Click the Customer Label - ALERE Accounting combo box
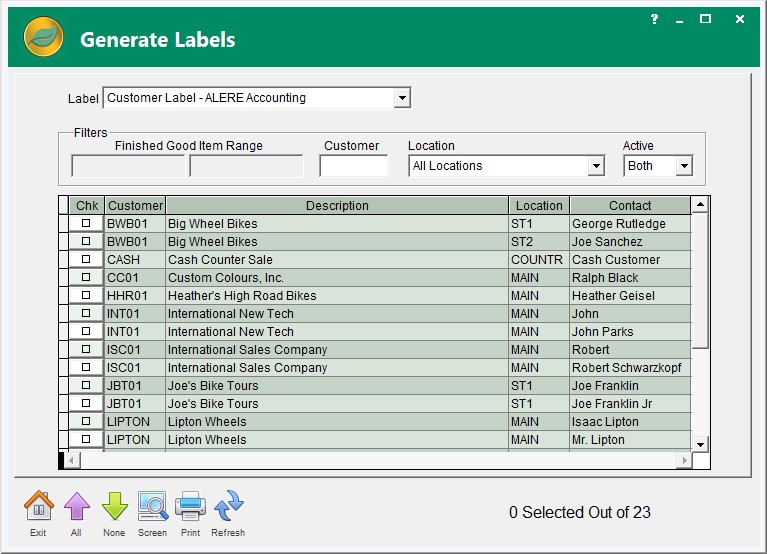 tap(257, 98)
